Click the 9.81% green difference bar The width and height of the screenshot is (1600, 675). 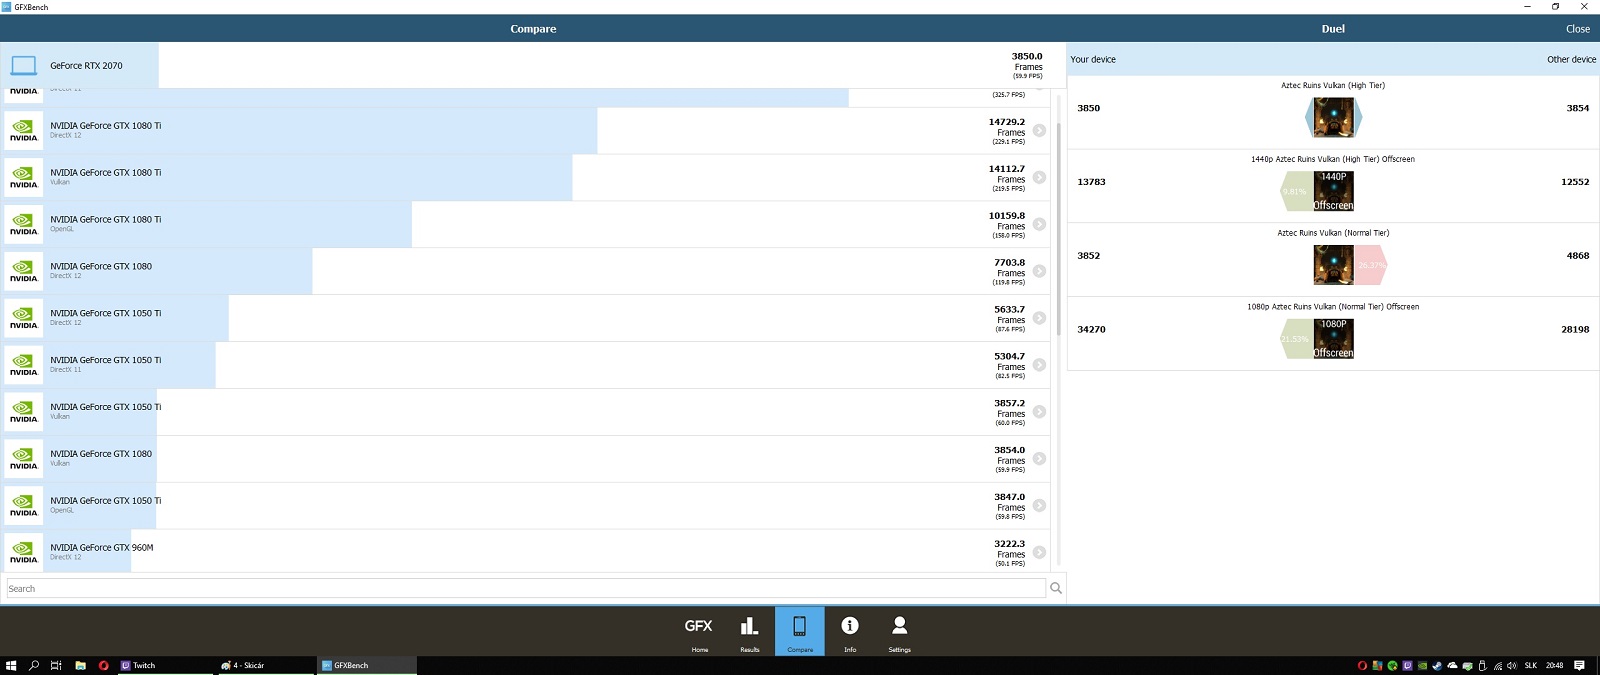(x=1297, y=191)
